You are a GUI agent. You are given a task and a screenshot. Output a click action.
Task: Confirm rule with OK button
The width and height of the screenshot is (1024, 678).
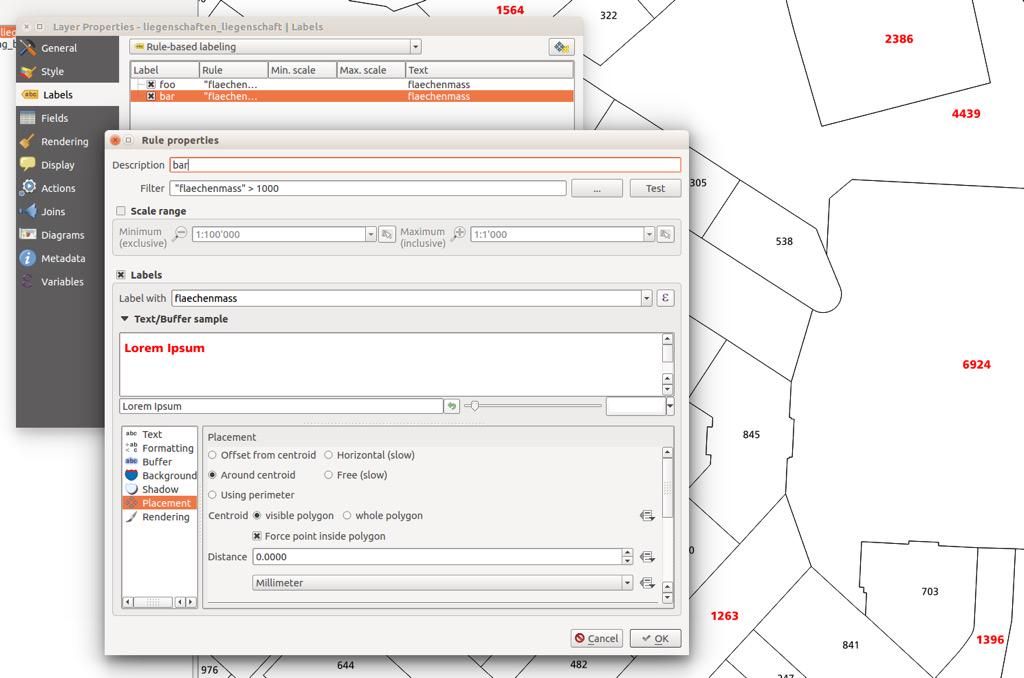click(655, 638)
